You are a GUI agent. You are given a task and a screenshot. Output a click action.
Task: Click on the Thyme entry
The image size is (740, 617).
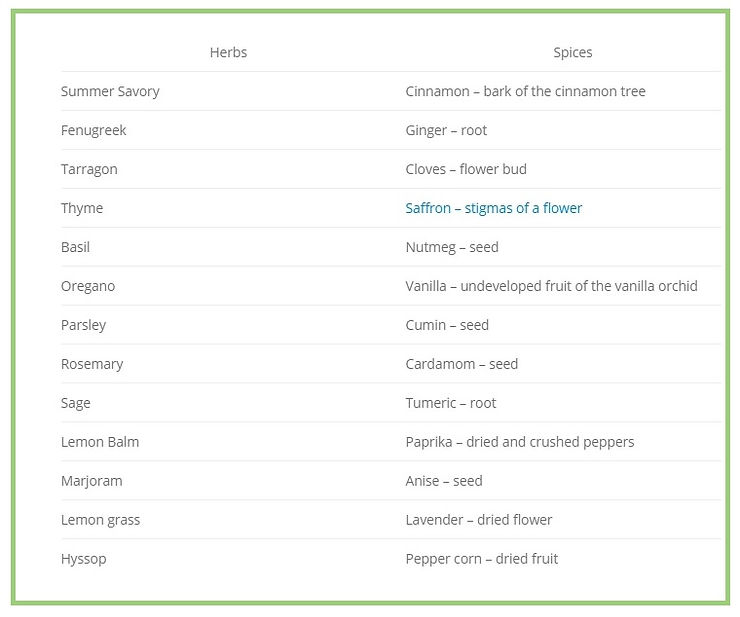pos(82,208)
